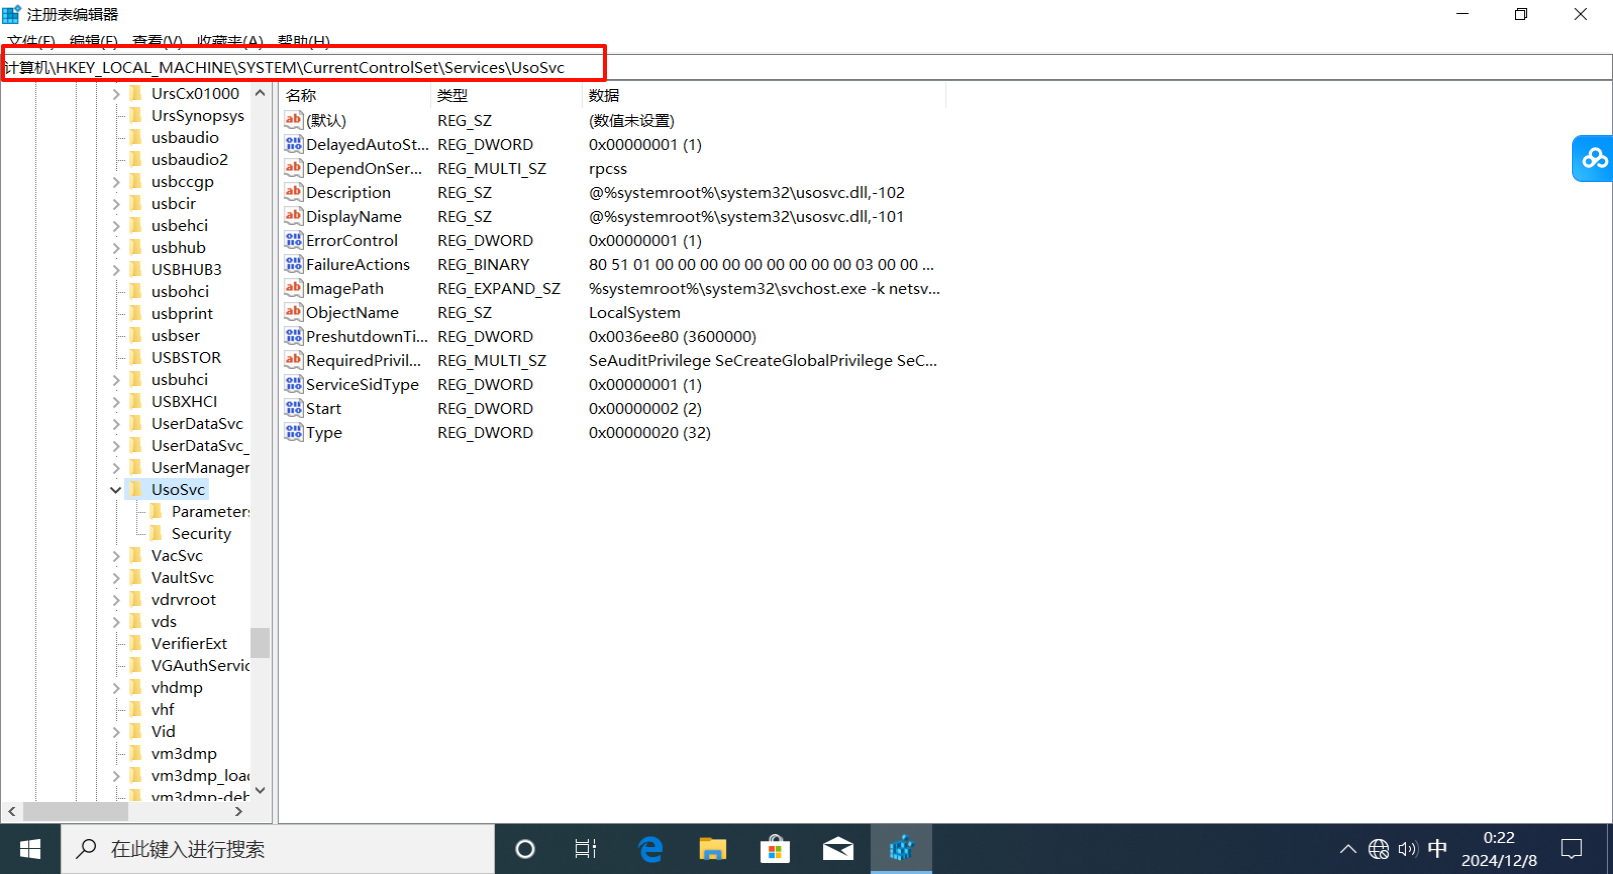
Task: Click the tree pane horizontal scrollbar thumb
Action: [x=75, y=811]
